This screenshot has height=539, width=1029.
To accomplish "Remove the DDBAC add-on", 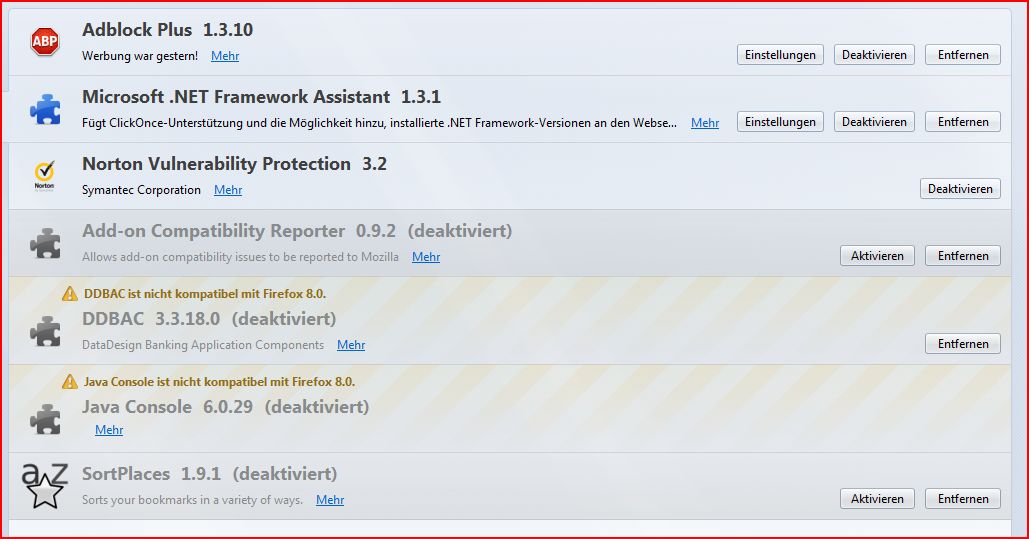I will point(963,344).
